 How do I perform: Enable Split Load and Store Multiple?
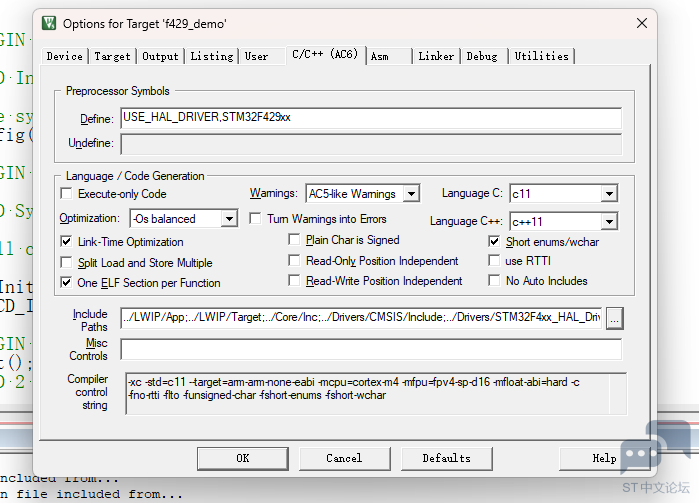66,263
